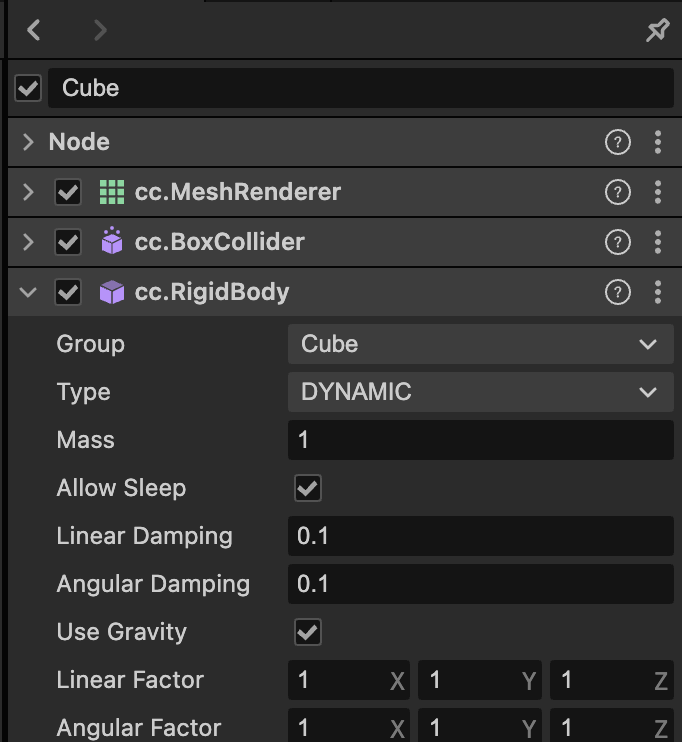Disable the cc.MeshRenderer component checkbox
682x742 pixels.
pos(68,192)
